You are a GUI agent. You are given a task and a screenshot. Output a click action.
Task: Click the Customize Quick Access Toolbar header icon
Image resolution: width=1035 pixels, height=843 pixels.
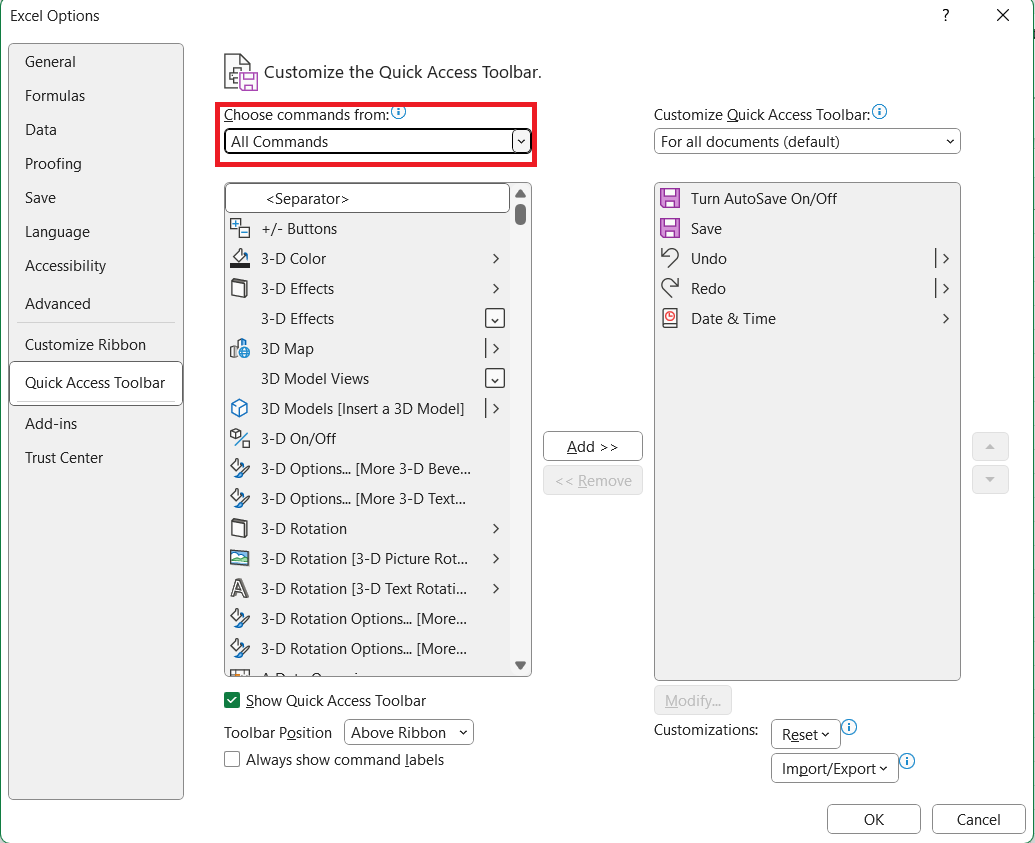240,72
